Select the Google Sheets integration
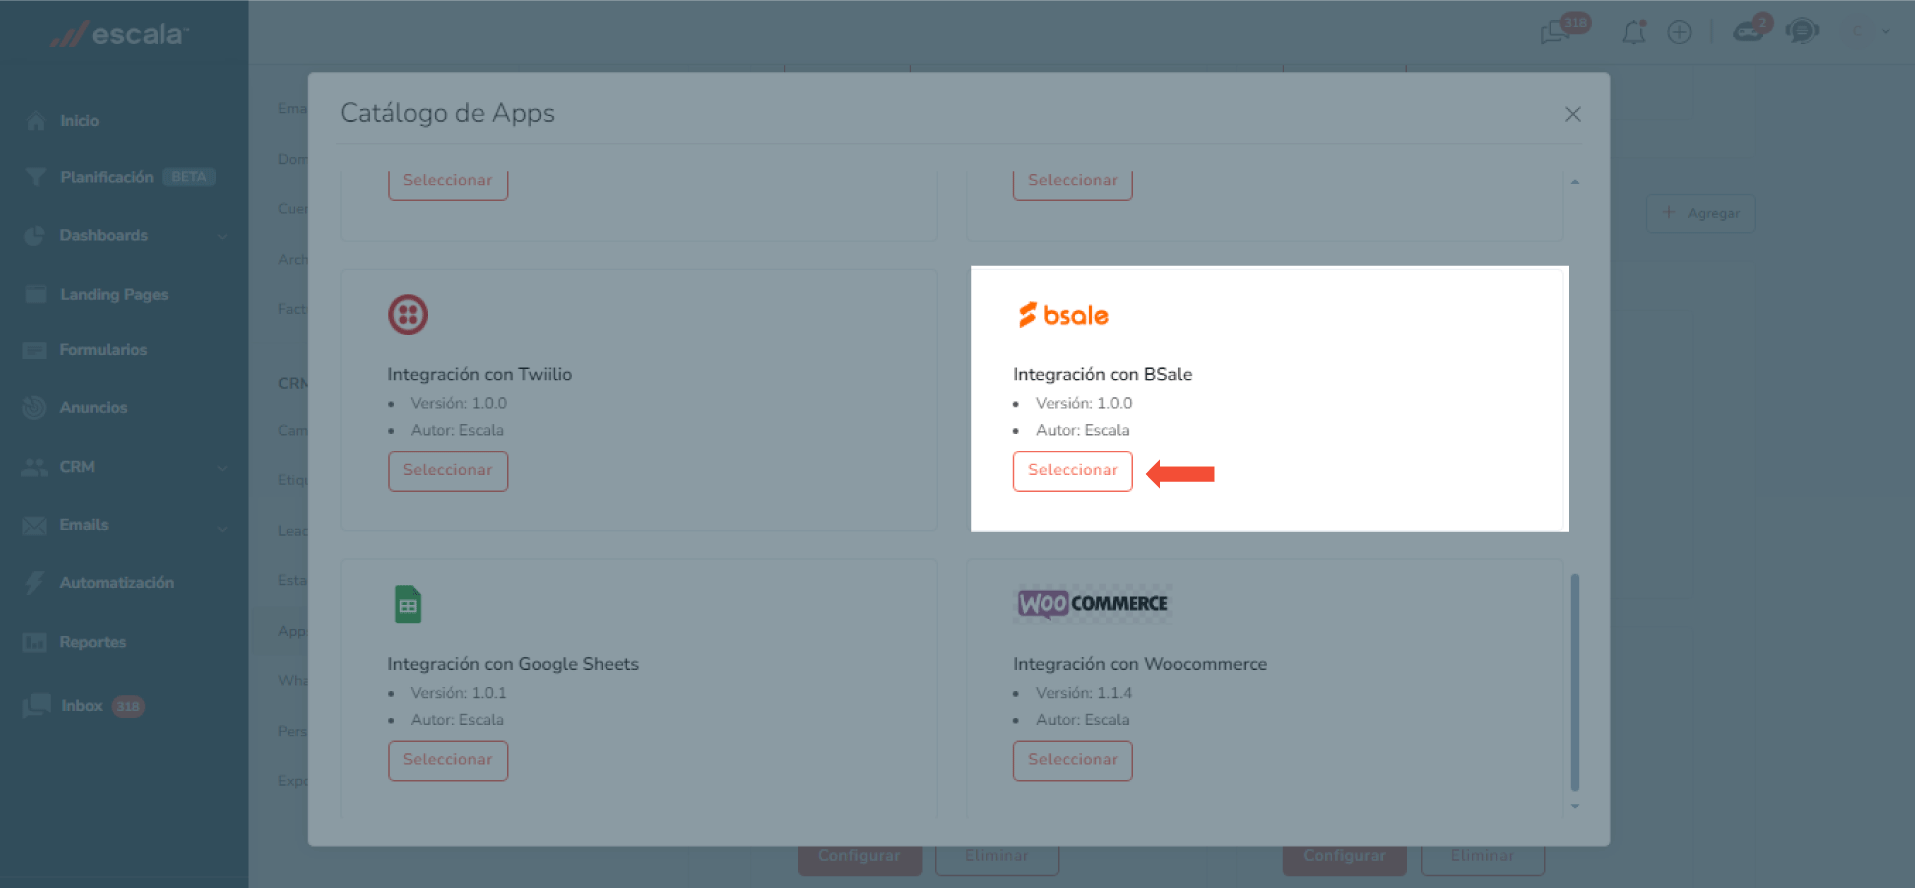 (447, 760)
